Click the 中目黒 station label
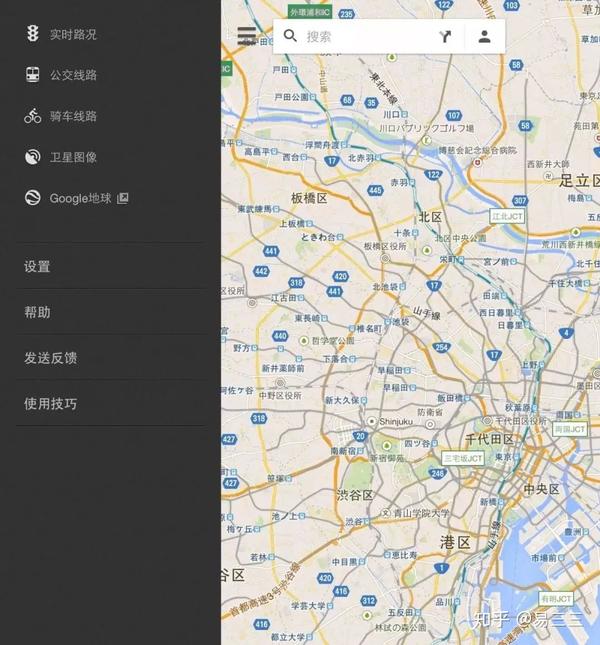Image resolution: width=600 pixels, height=645 pixels. (345, 561)
